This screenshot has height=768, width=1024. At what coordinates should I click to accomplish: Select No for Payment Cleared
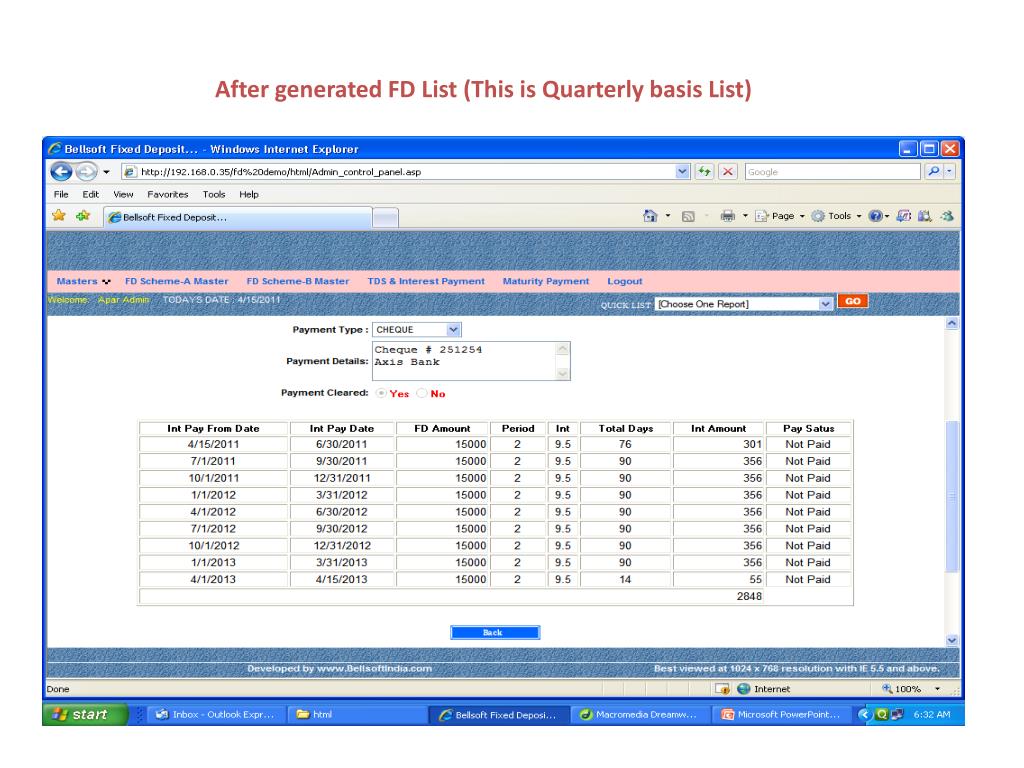[x=421, y=393]
